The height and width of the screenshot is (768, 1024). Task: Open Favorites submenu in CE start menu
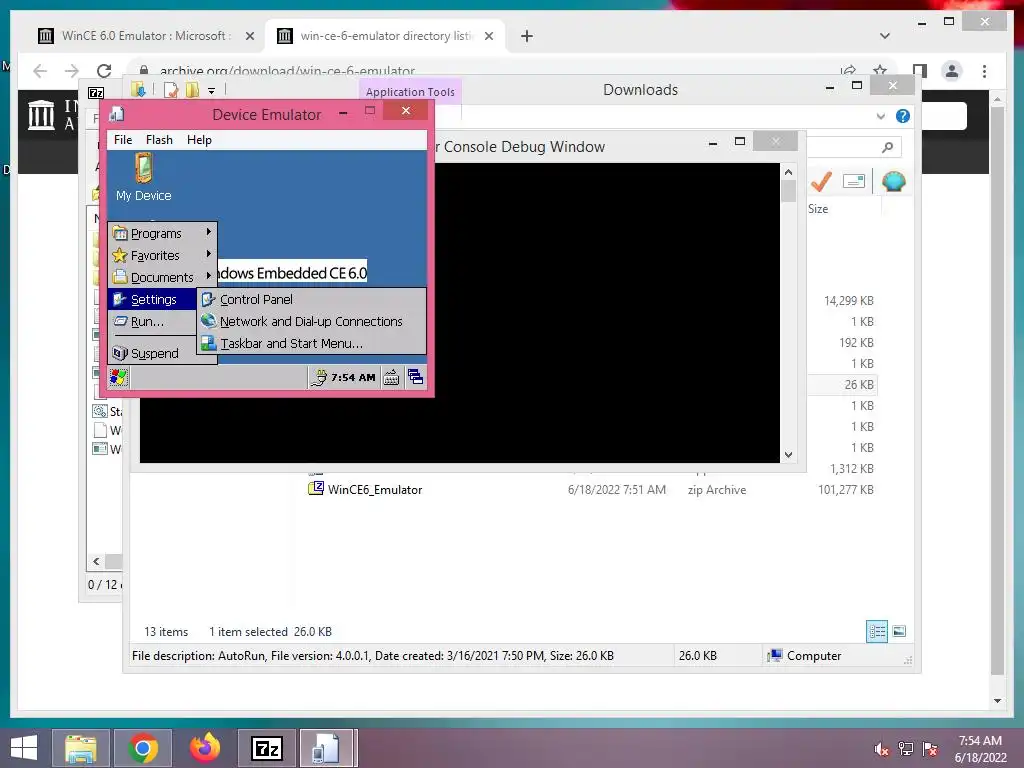pyautogui.click(x=163, y=255)
